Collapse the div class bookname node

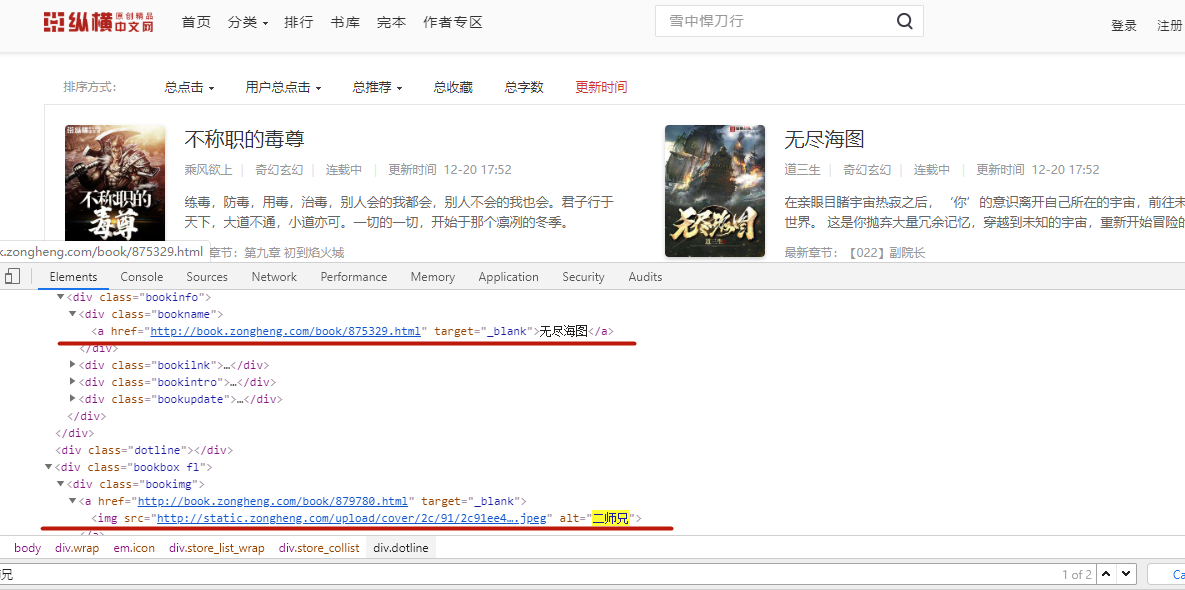point(73,314)
